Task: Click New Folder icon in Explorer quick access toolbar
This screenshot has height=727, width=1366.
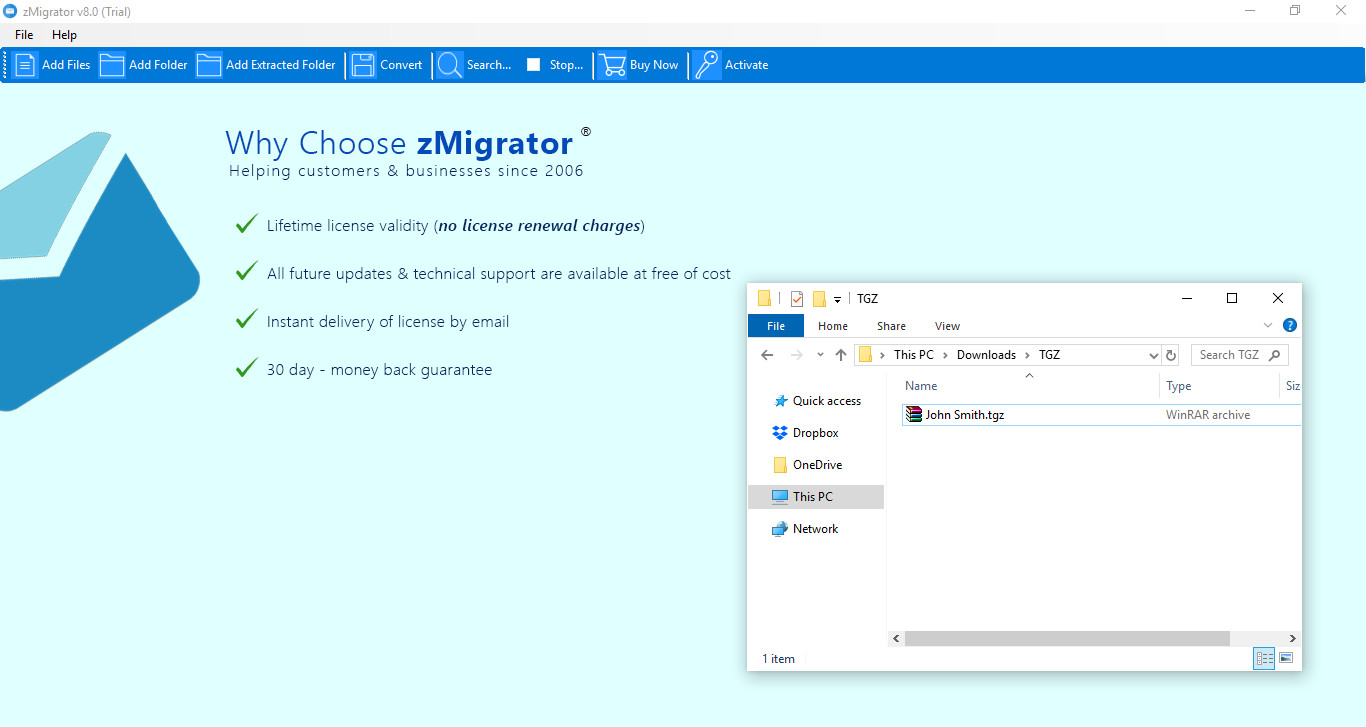Action: [819, 298]
